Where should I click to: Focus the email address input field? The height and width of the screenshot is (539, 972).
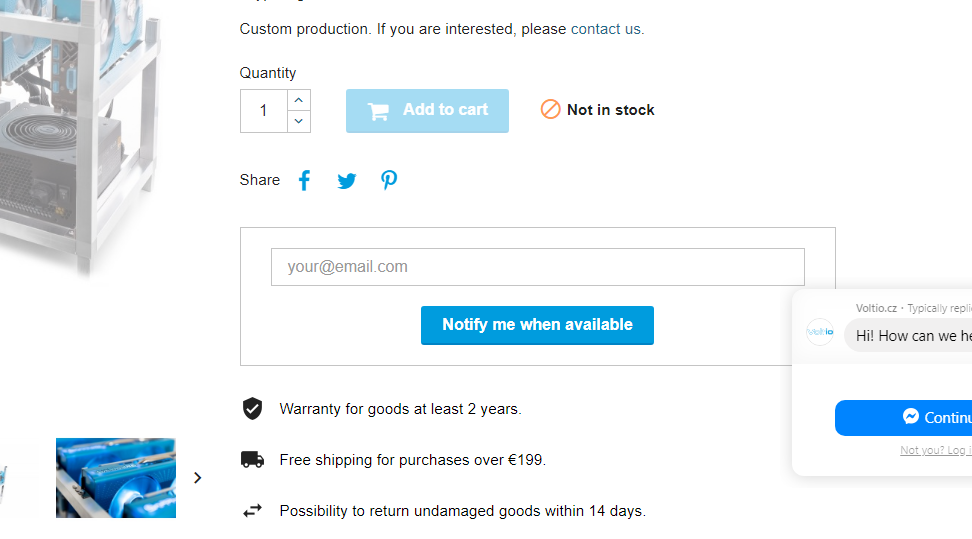pyautogui.click(x=537, y=267)
